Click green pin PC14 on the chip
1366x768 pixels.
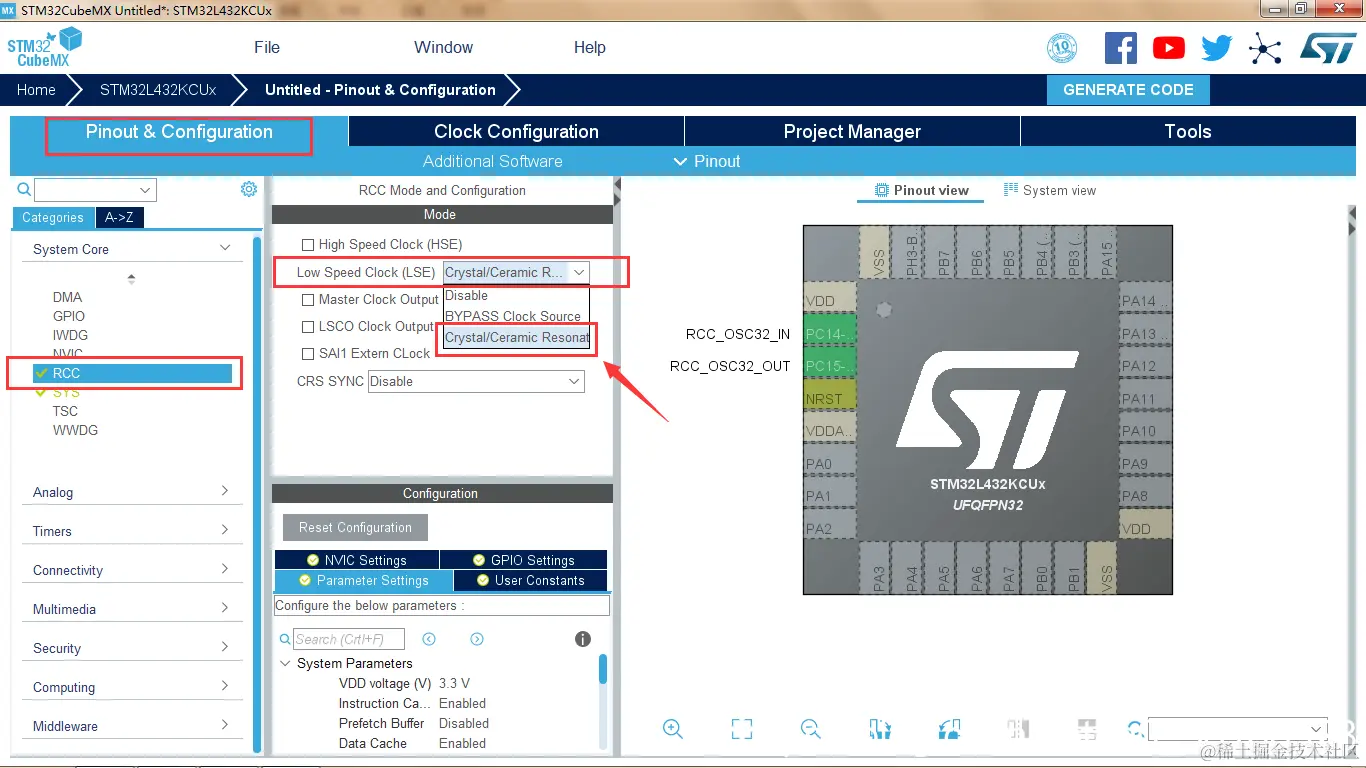(830, 333)
